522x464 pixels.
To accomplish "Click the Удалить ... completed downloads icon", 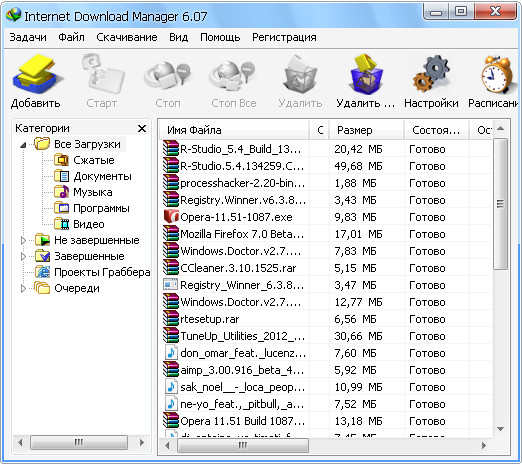I will [366, 75].
